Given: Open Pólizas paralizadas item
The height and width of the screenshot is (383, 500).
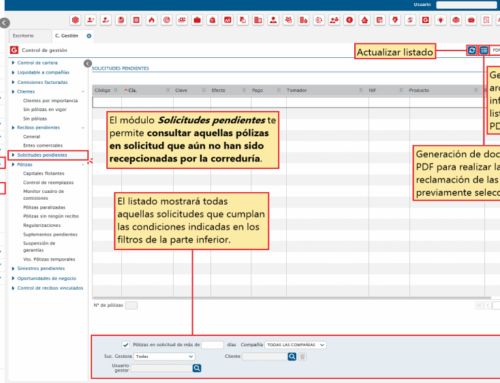Looking at the screenshot, I should click(x=44, y=207).
